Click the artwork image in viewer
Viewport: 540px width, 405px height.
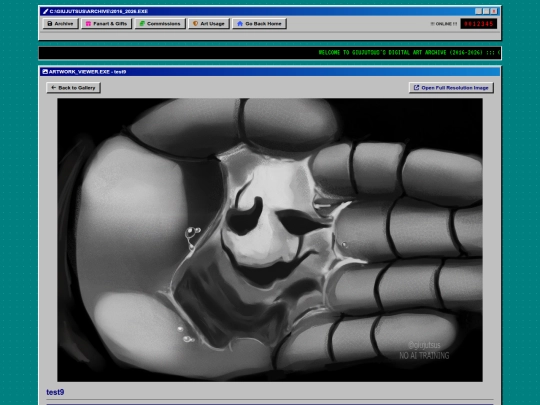[x=270, y=240]
